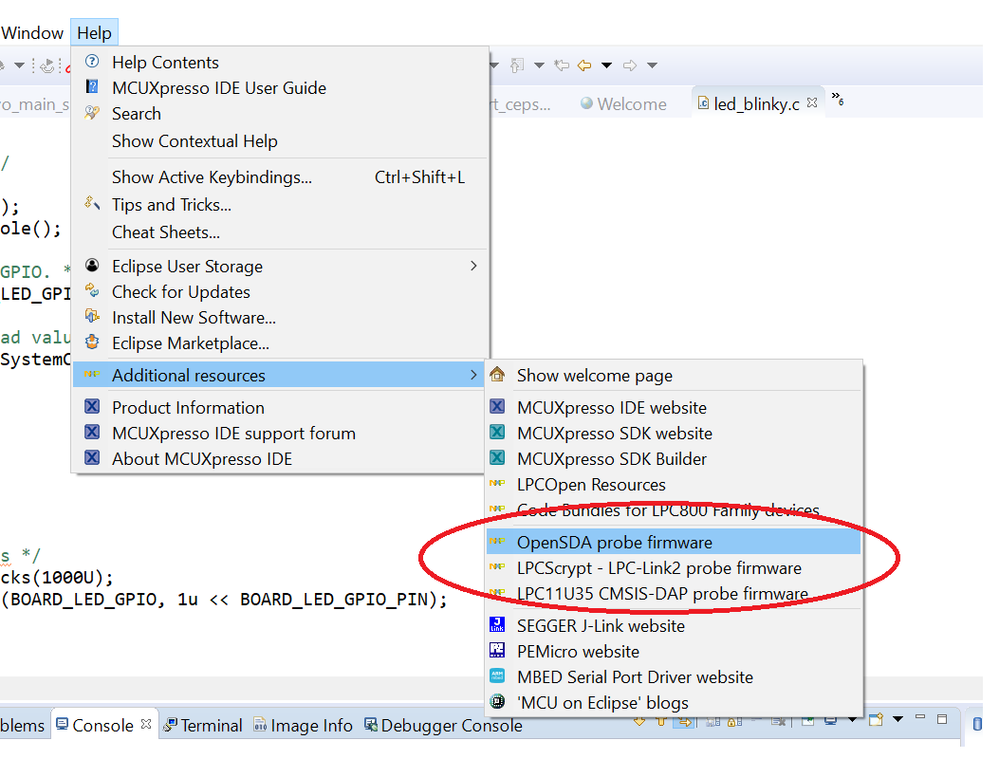Click the Show welcome page home icon
Viewport: 999px width, 759px height.
click(x=497, y=376)
